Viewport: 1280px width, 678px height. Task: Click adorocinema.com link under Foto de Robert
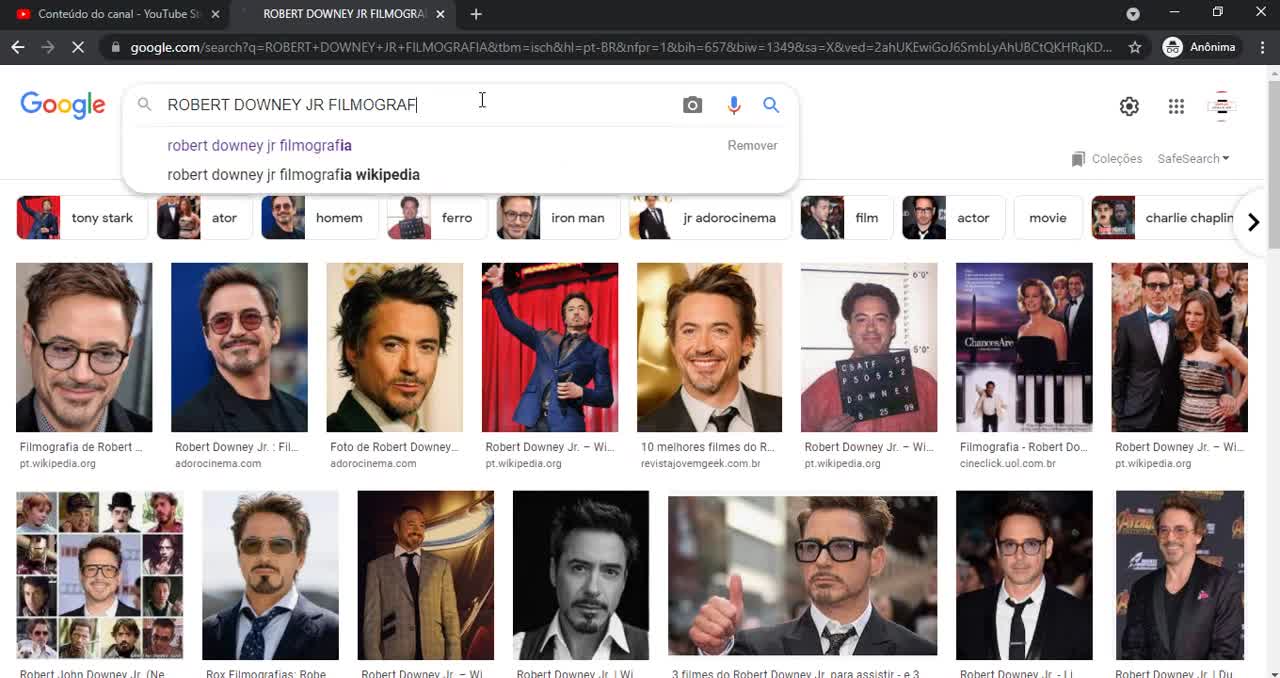click(373, 464)
